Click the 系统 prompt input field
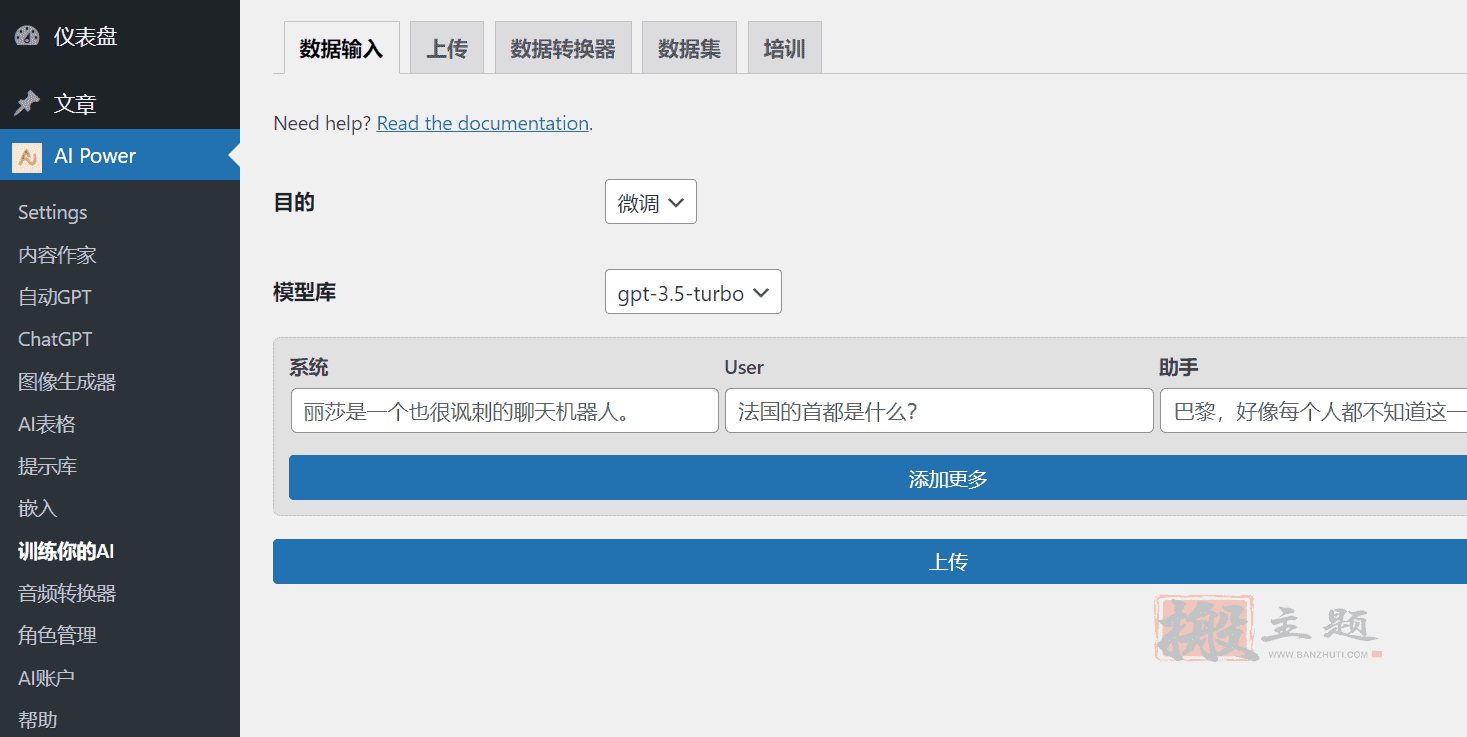This screenshot has height=737, width=1467. click(x=505, y=411)
